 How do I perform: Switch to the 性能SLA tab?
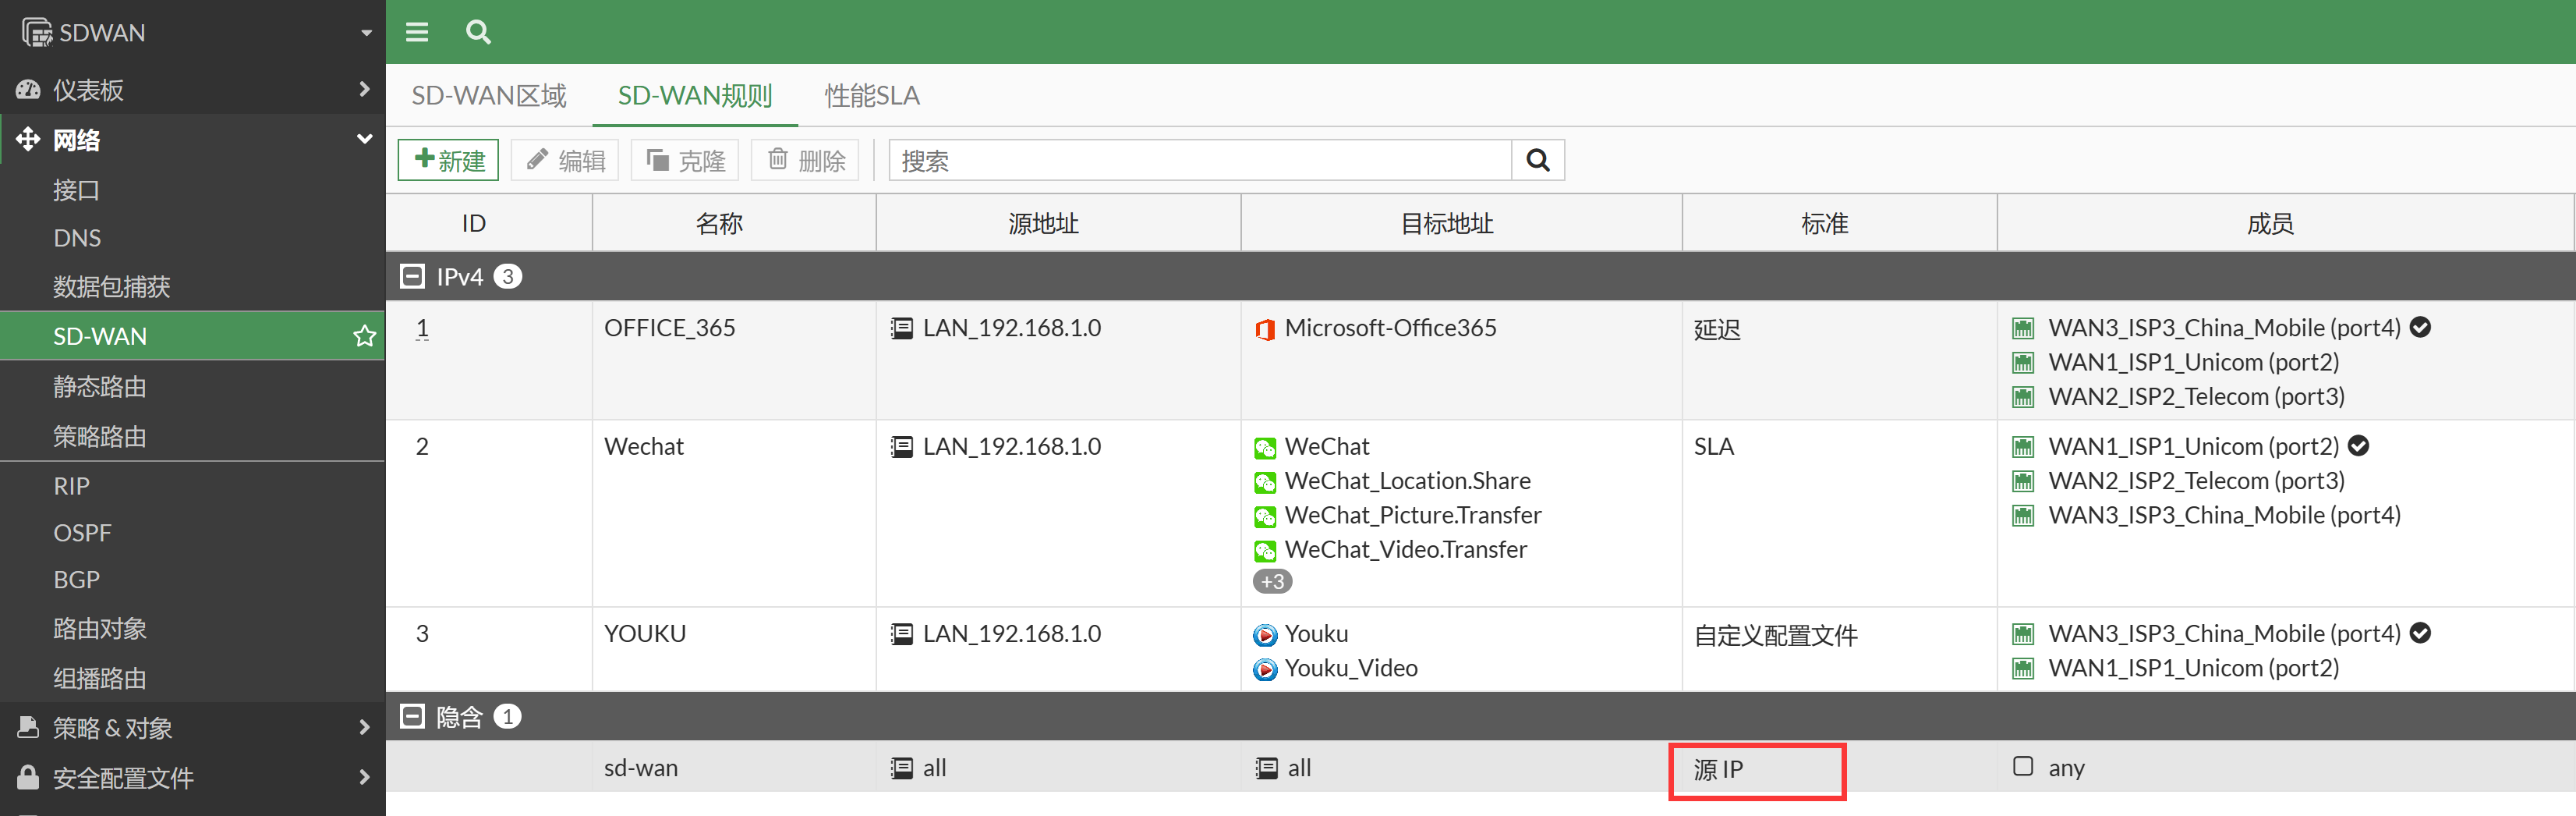pyautogui.click(x=871, y=96)
